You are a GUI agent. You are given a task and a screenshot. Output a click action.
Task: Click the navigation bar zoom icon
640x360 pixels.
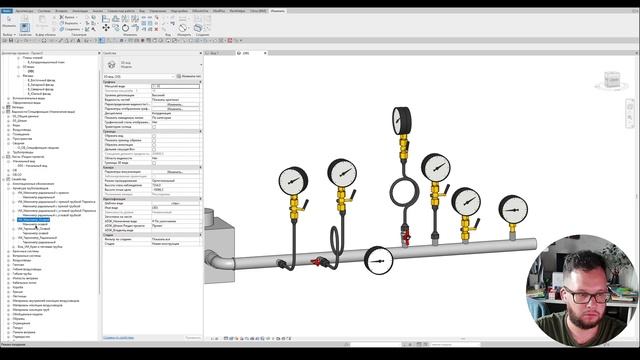630,118
